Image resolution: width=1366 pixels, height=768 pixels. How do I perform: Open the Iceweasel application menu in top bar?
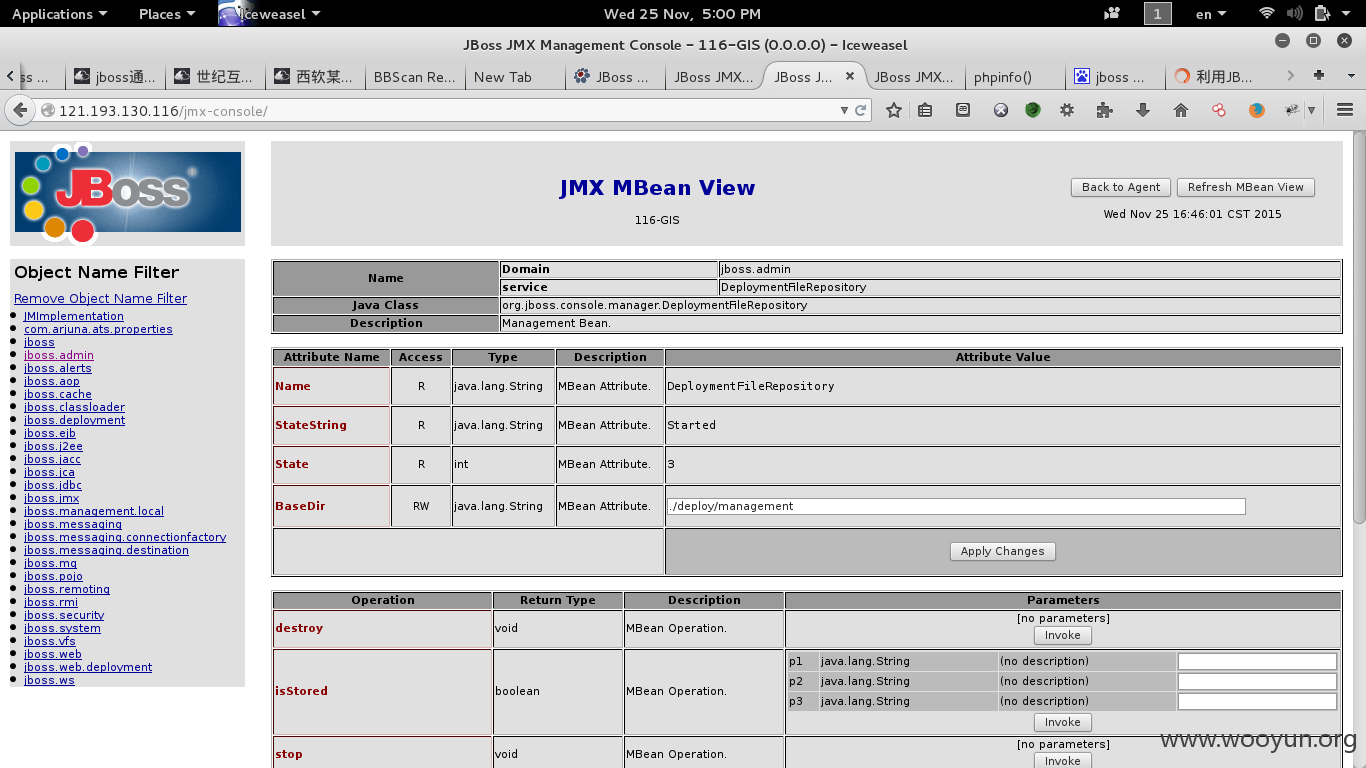(x=270, y=14)
